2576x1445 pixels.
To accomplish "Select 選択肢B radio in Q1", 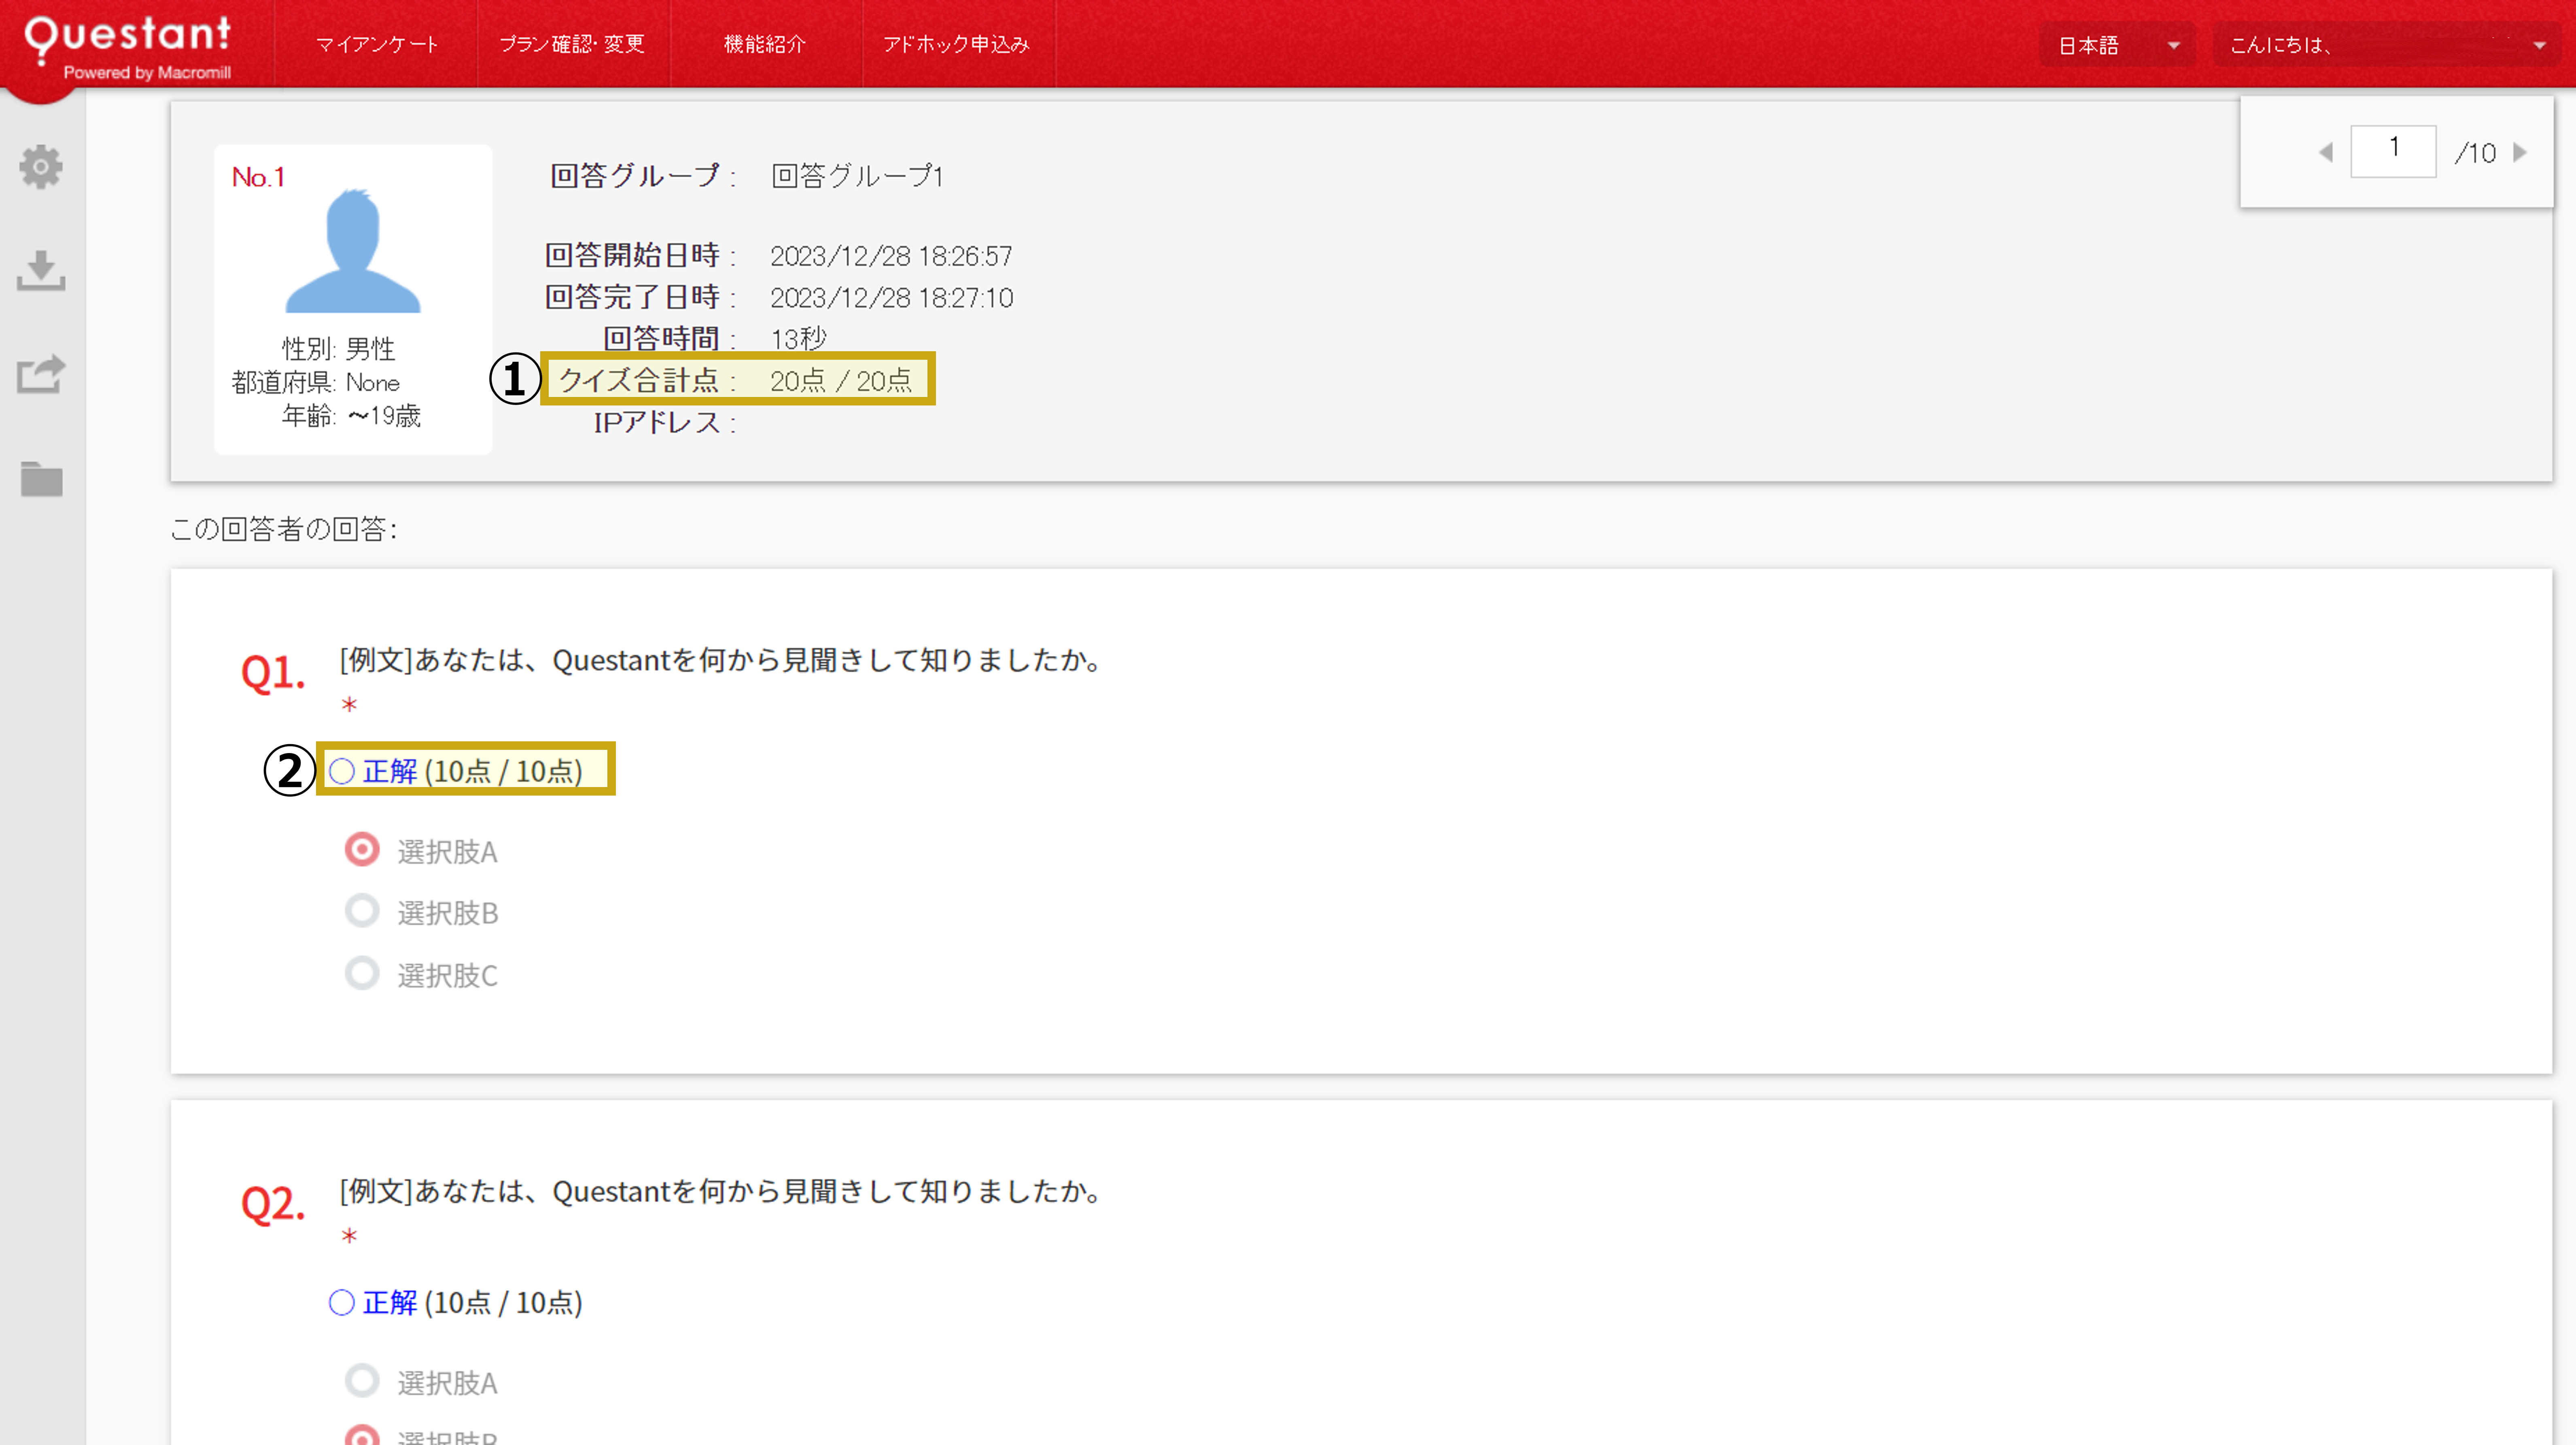I will (362, 911).
